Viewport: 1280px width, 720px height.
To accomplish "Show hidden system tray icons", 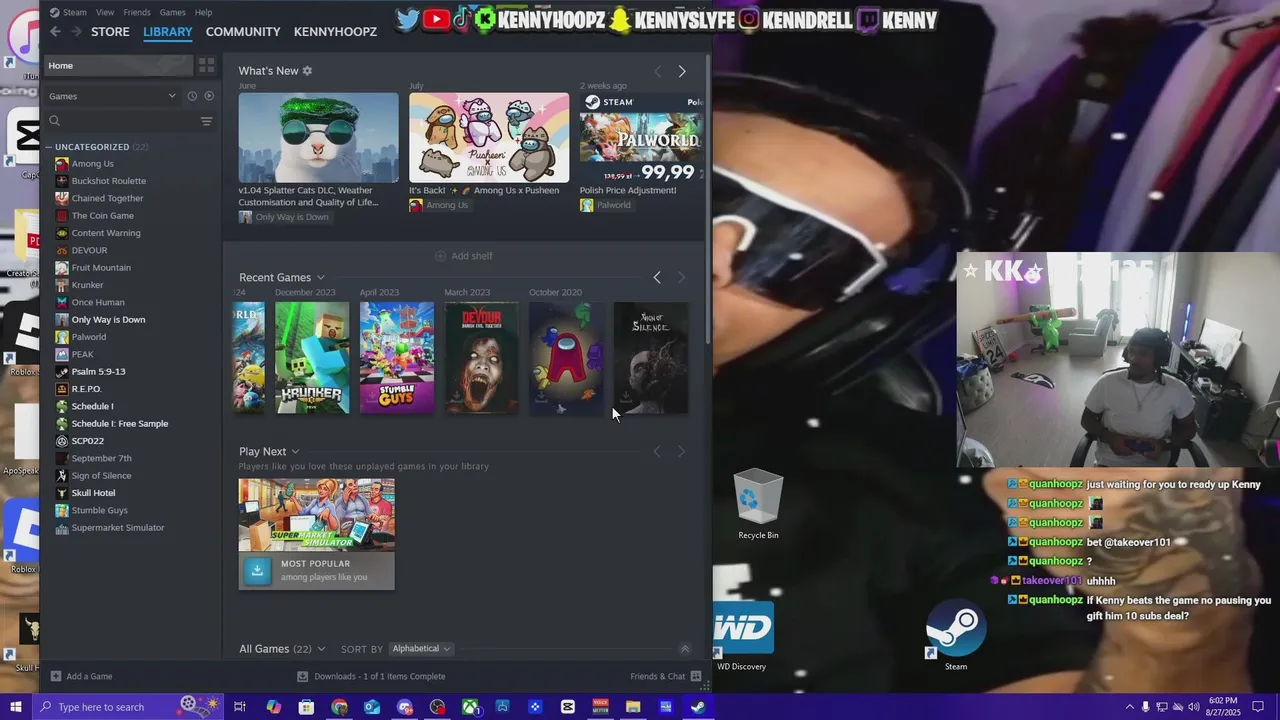I will (x=1129, y=707).
